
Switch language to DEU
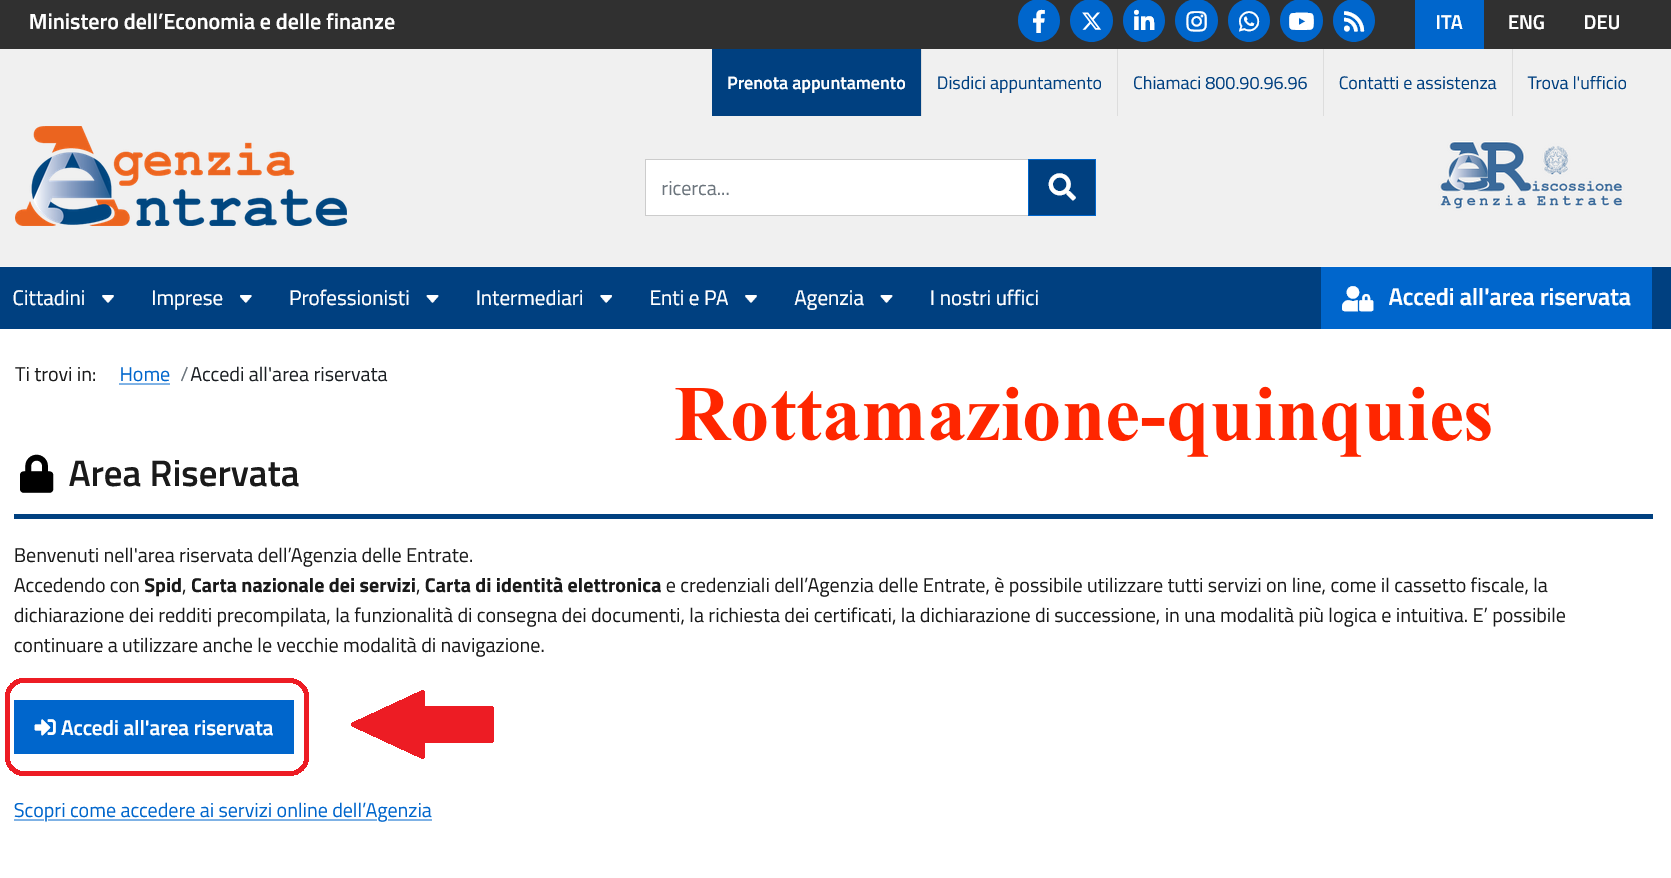pyautogui.click(x=1601, y=23)
